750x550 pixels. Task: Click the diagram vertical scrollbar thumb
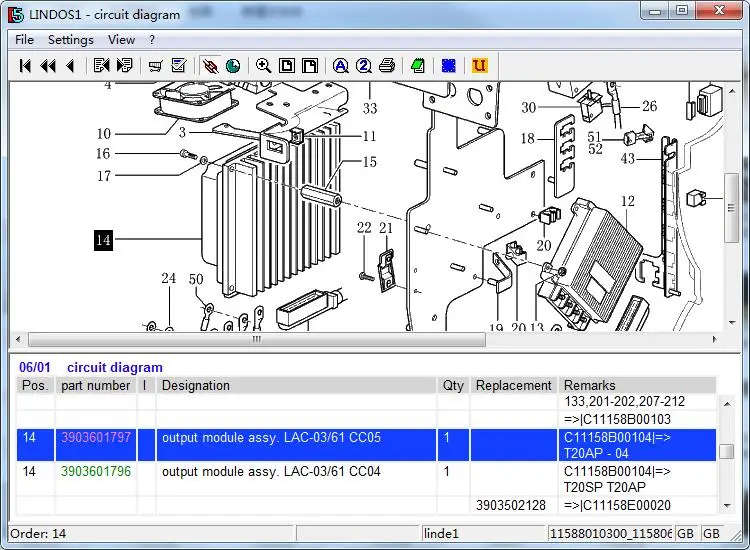732,208
